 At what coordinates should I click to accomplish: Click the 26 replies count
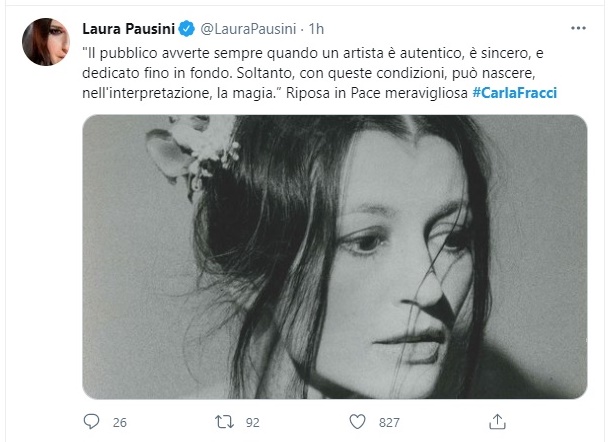pyautogui.click(x=119, y=422)
